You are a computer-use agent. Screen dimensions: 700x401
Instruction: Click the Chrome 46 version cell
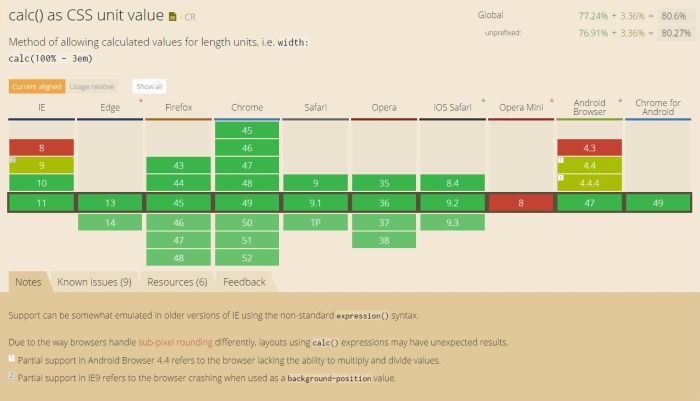(247, 148)
